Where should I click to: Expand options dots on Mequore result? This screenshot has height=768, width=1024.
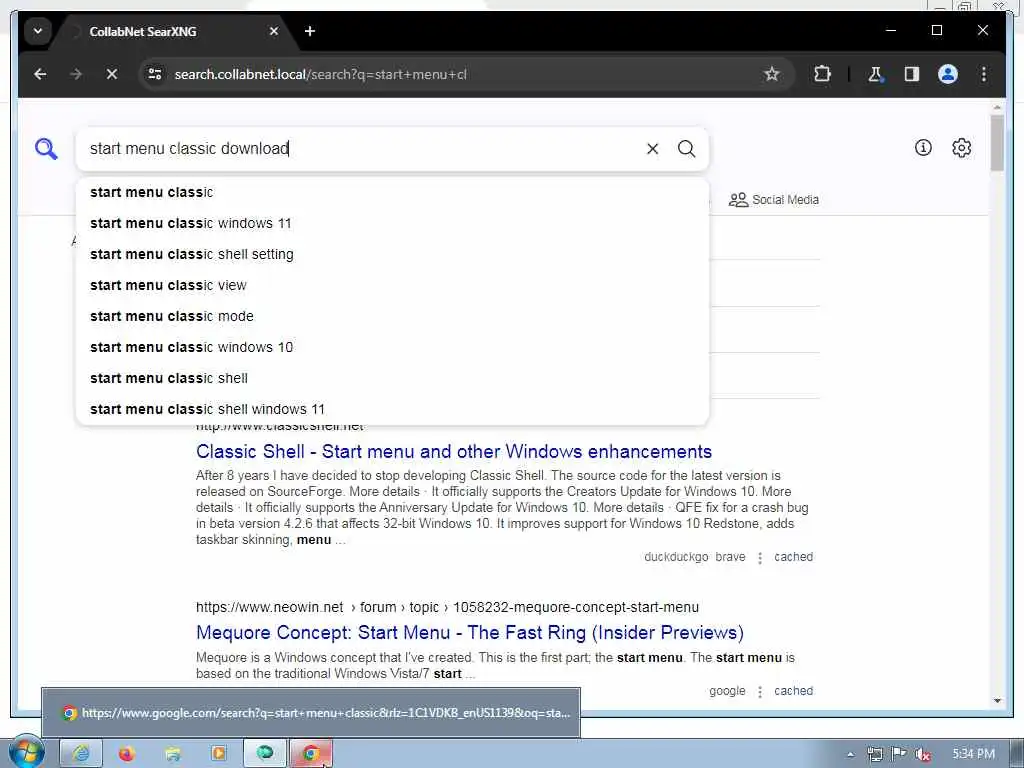(760, 692)
